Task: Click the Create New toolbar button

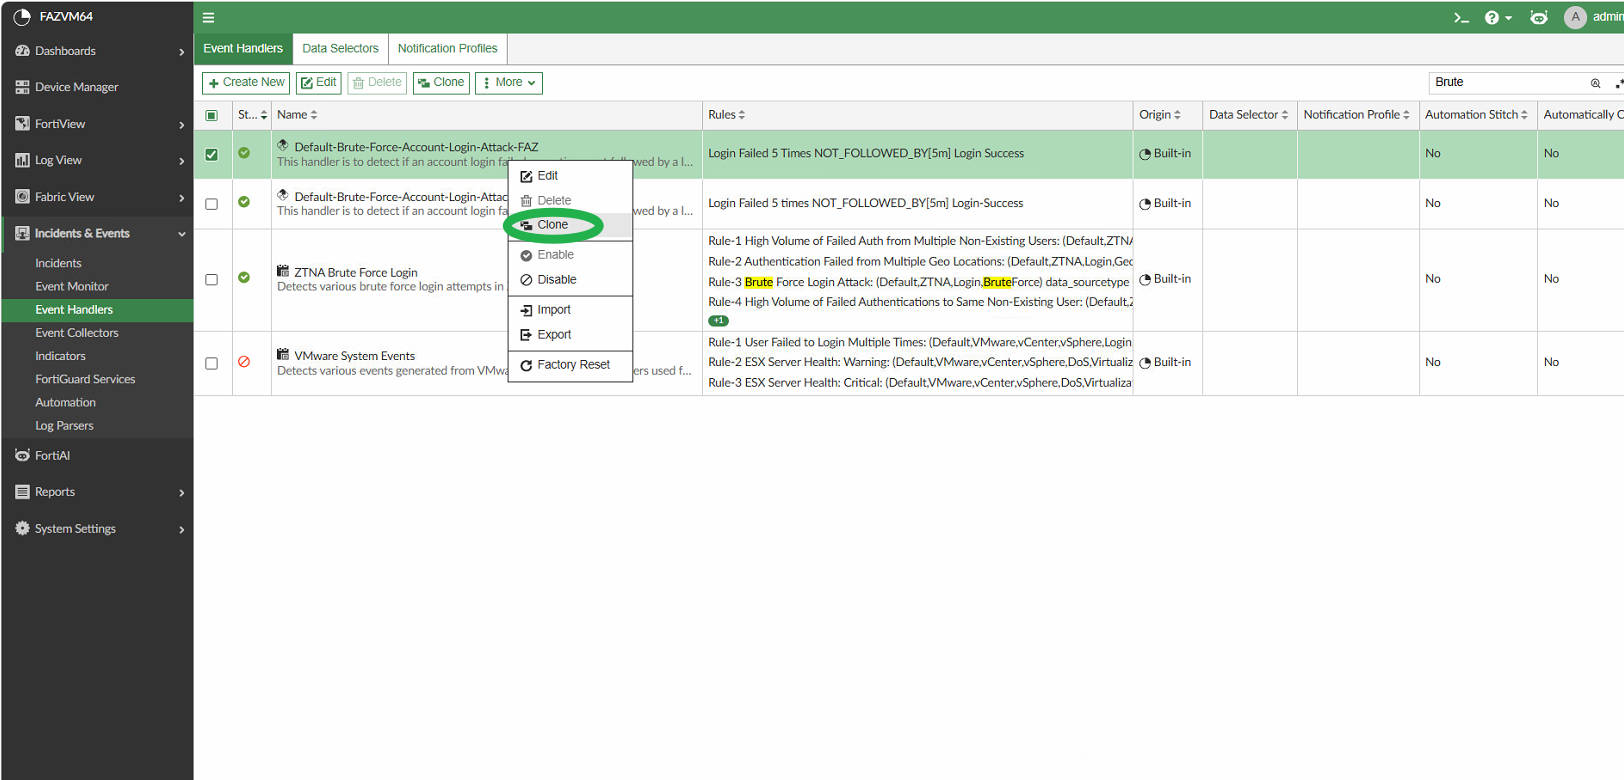Action: 246,83
